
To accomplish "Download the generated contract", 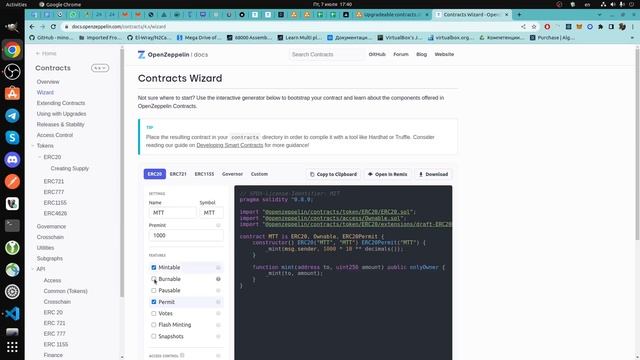I will click(433, 174).
